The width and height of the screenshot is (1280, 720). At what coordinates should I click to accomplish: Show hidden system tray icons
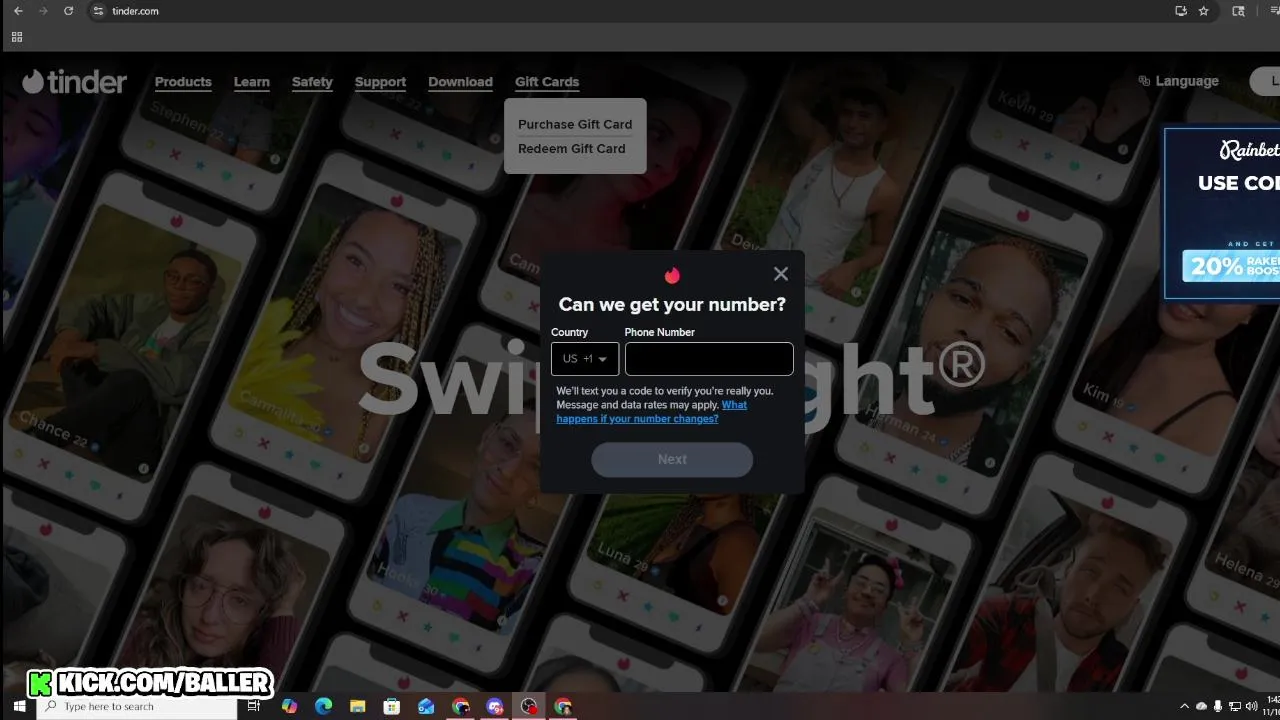pyautogui.click(x=1185, y=706)
